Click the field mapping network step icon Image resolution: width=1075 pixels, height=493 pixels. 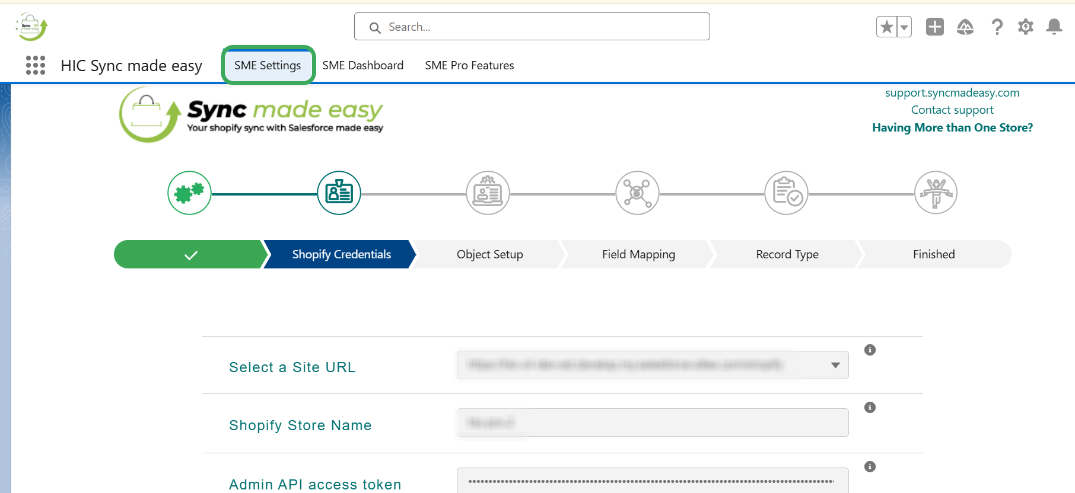(637, 193)
